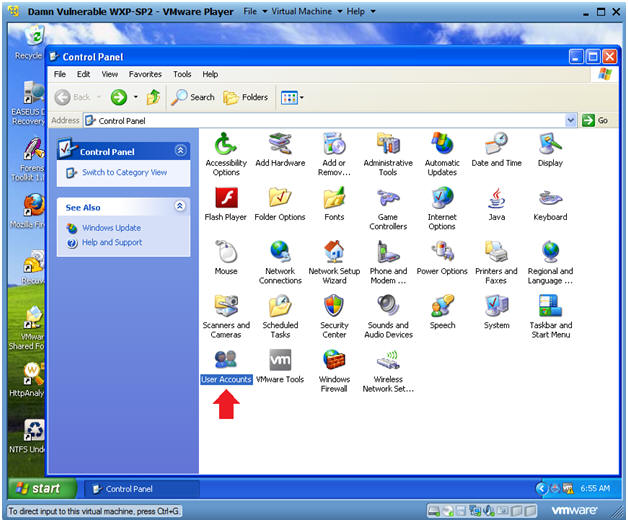Click the green Forward arrow button
This screenshot has height=522, width=628.
tap(119, 97)
